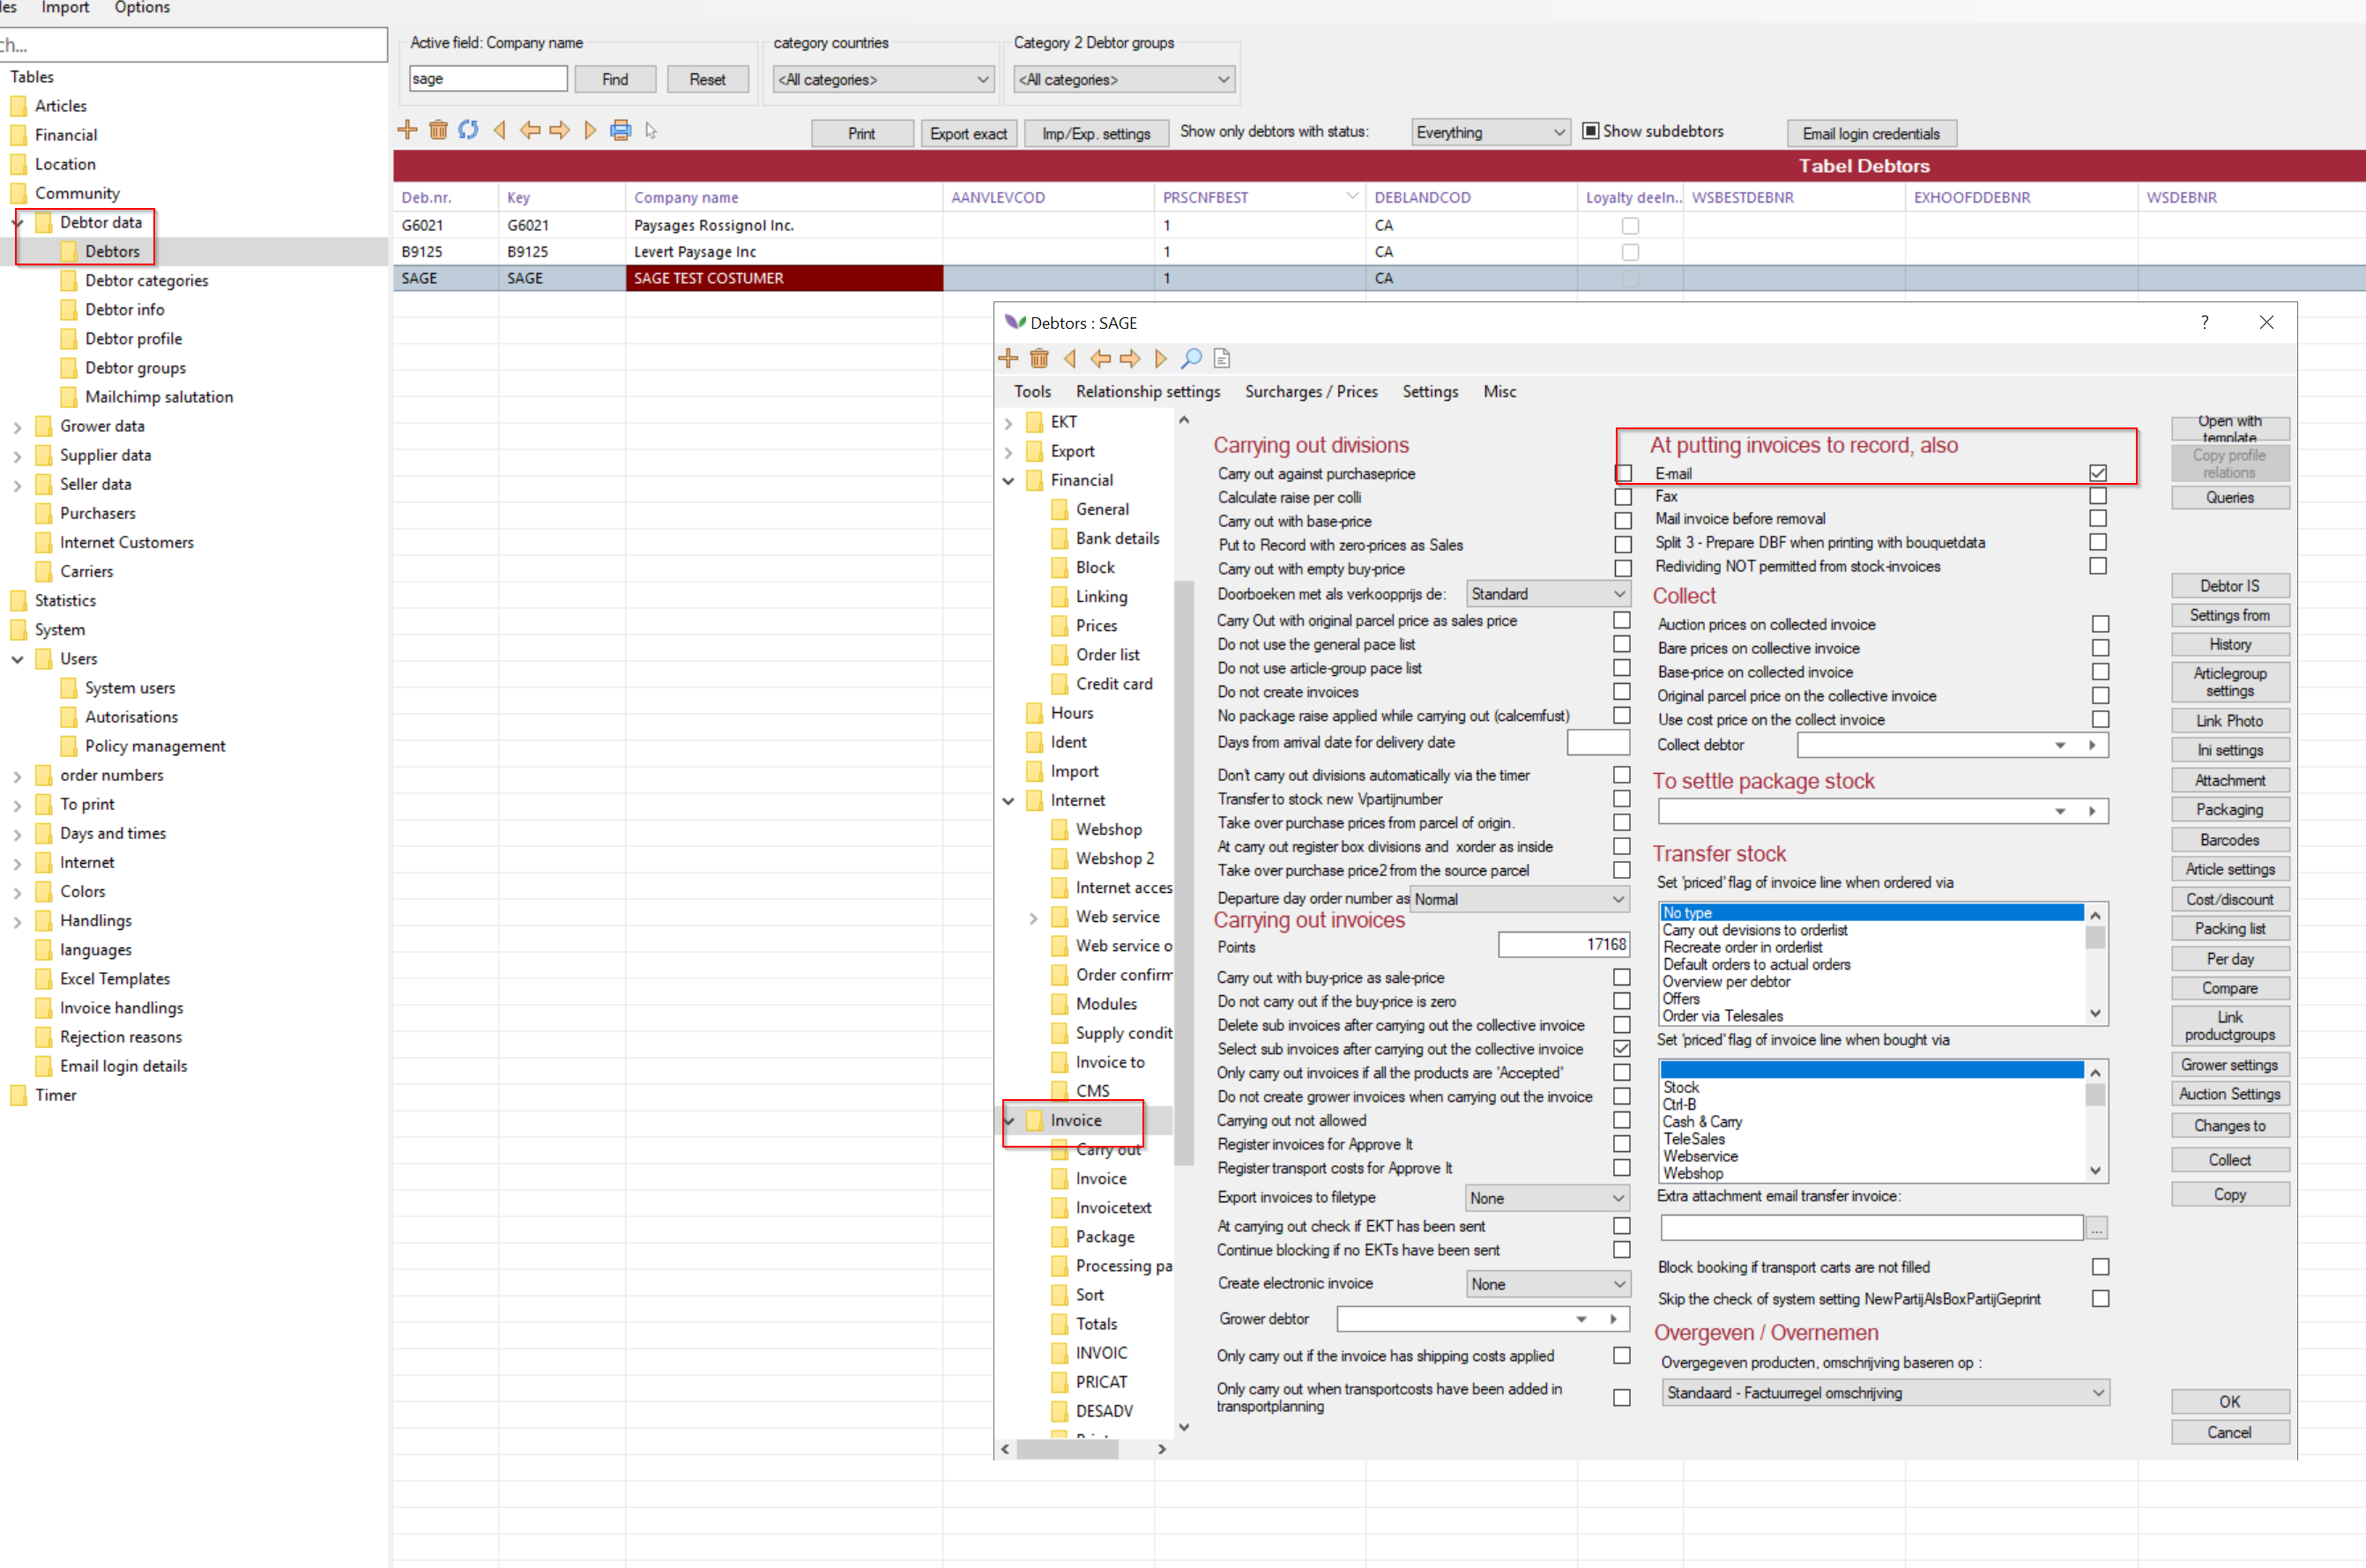Click the right arrow next icon in Debtors dialog

click(x=1131, y=358)
